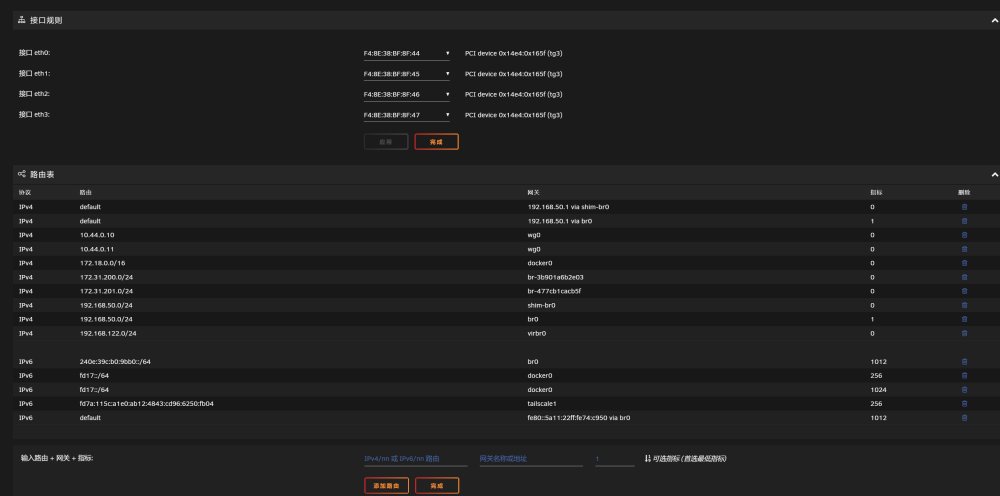Select the metric value 1024 for docker0

pos(878,390)
